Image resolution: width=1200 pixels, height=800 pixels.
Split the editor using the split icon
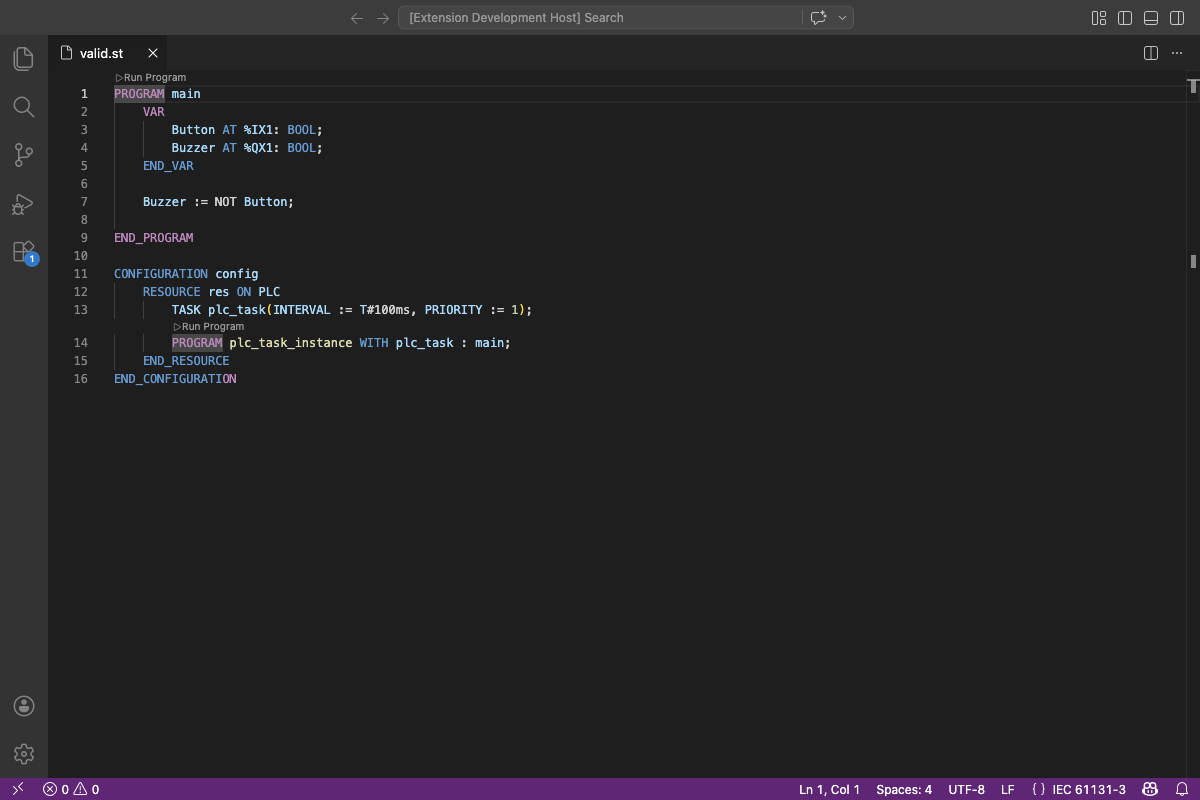1151,53
